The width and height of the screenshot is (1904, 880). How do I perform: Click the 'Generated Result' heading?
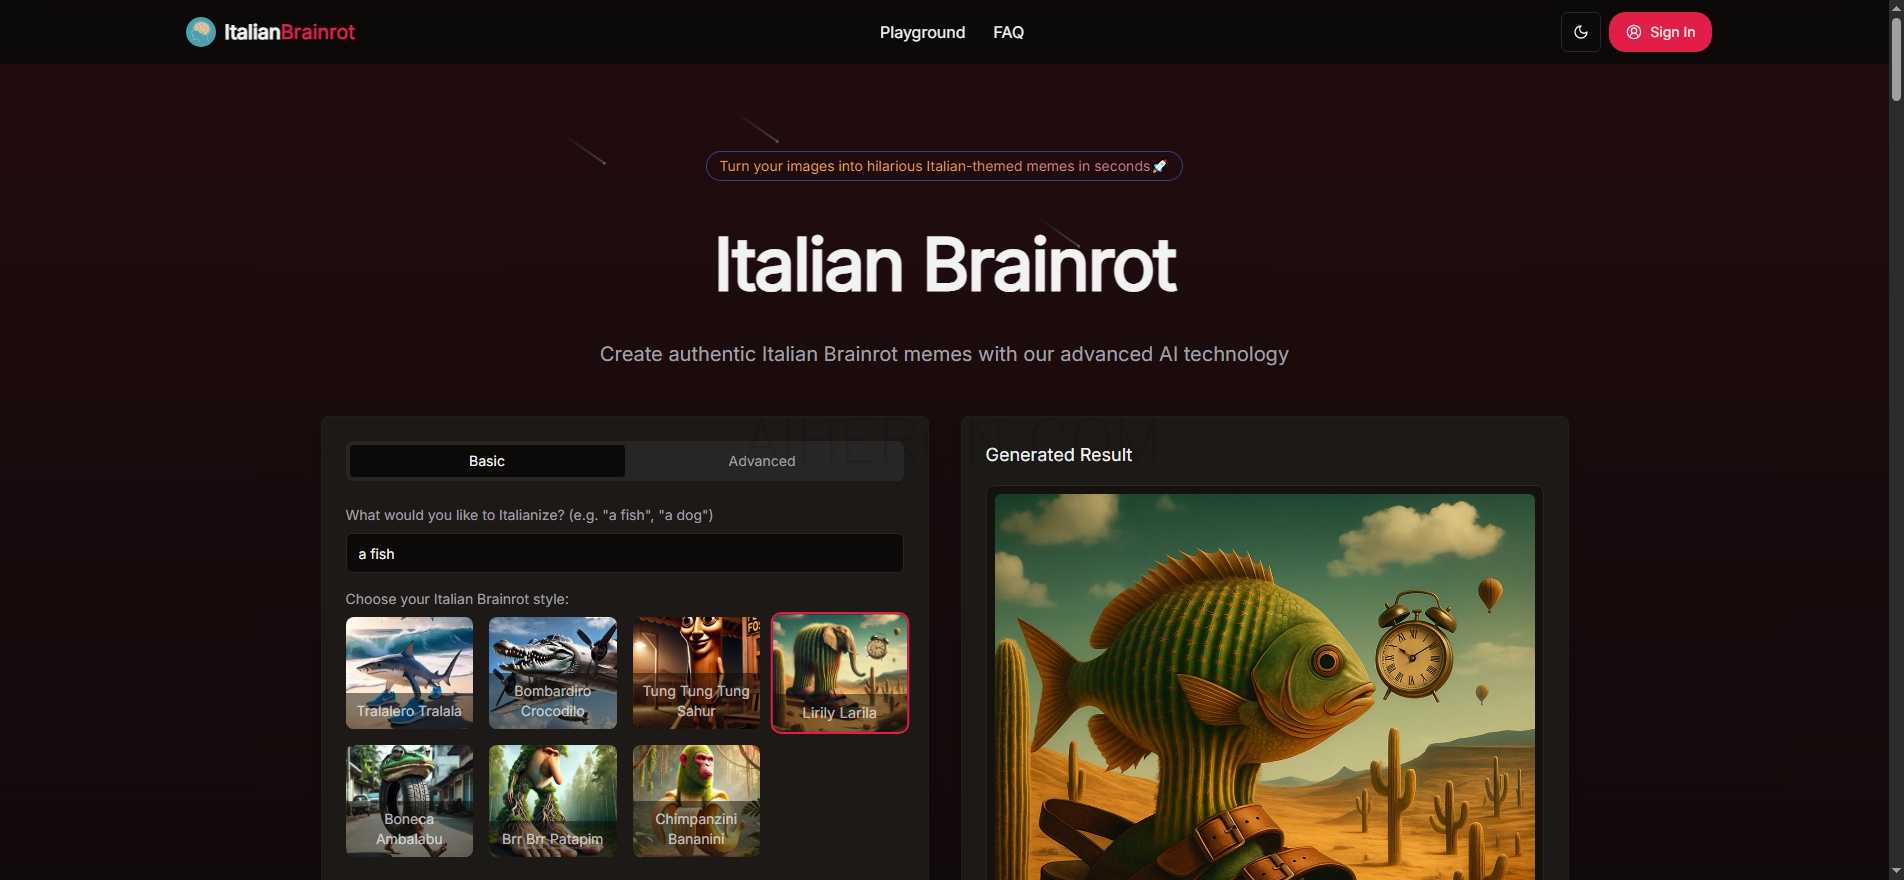point(1058,455)
